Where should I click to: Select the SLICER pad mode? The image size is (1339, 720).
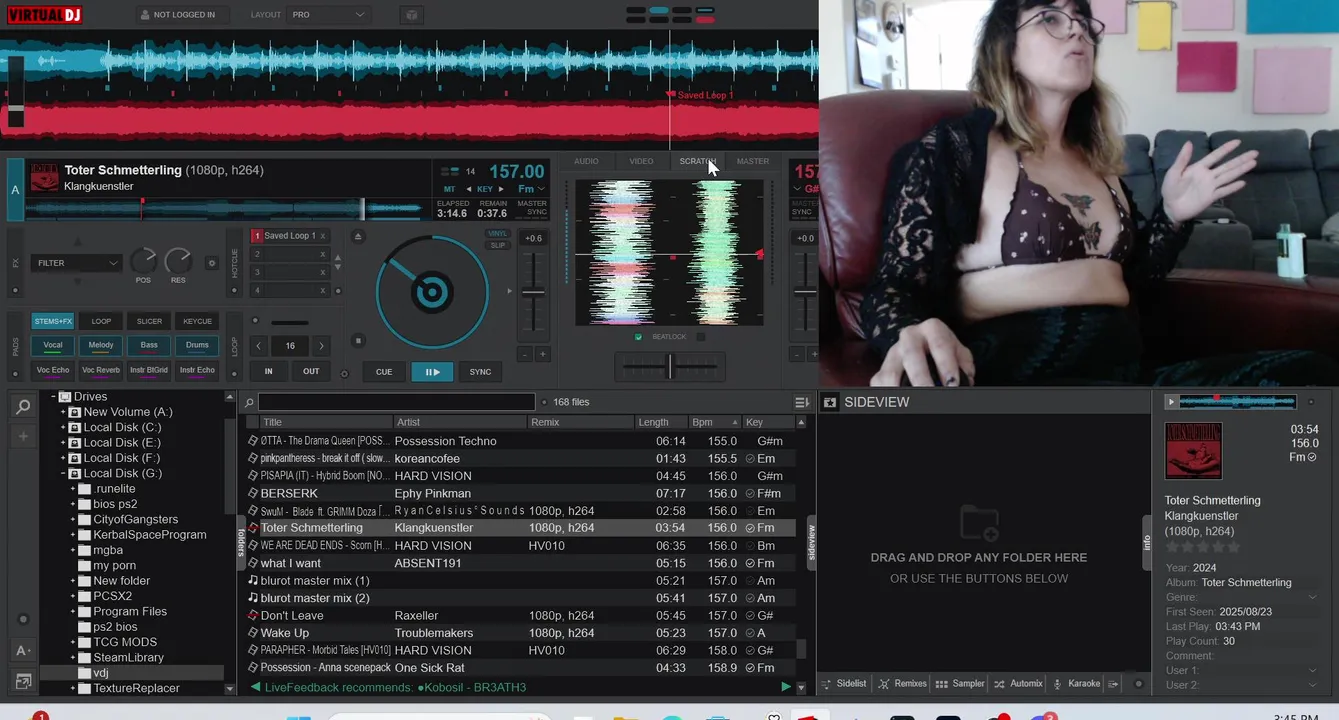[x=149, y=321]
